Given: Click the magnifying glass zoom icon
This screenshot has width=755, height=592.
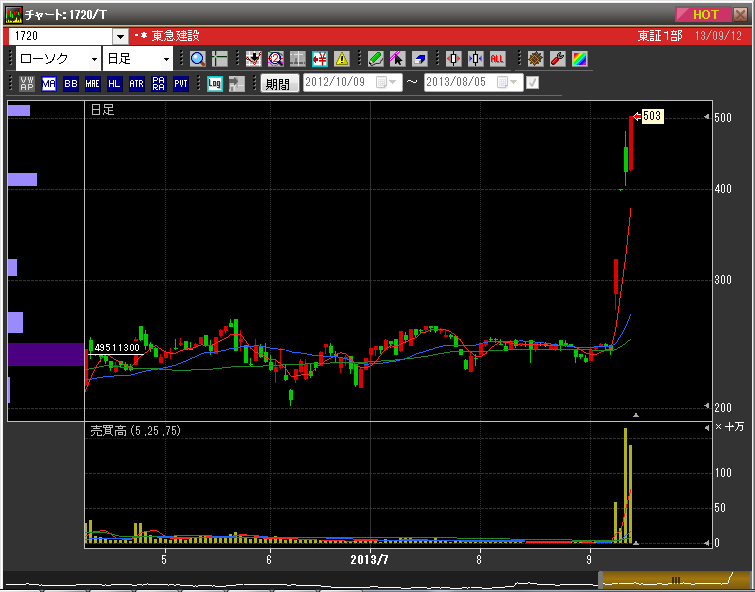Looking at the screenshot, I should 197,59.
